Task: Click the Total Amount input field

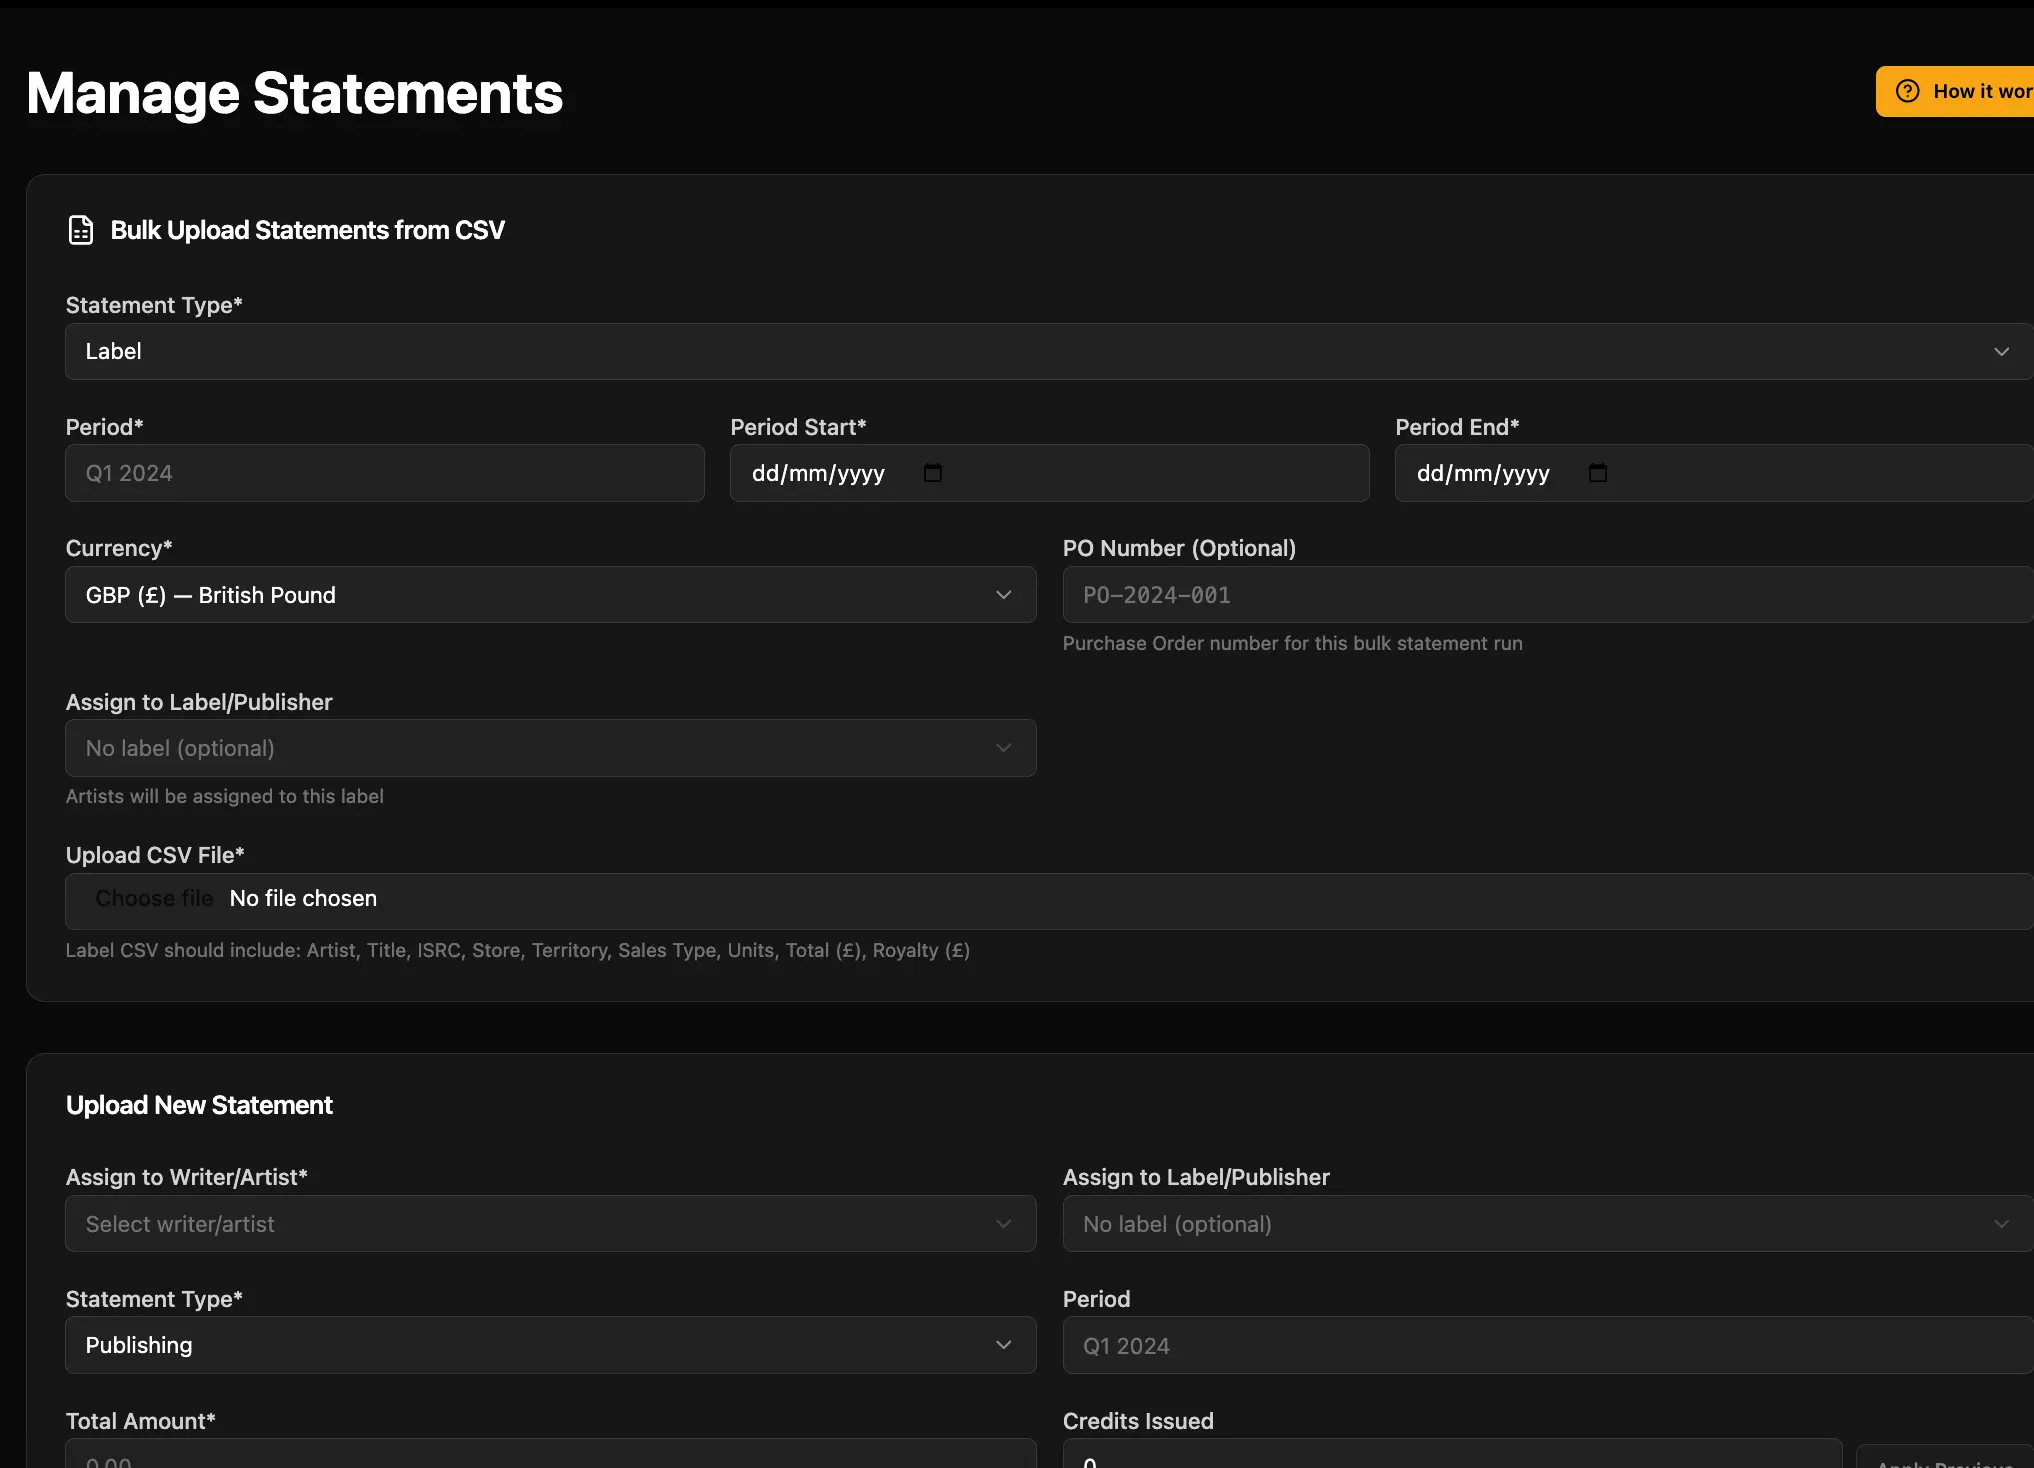Action: coord(551,1454)
